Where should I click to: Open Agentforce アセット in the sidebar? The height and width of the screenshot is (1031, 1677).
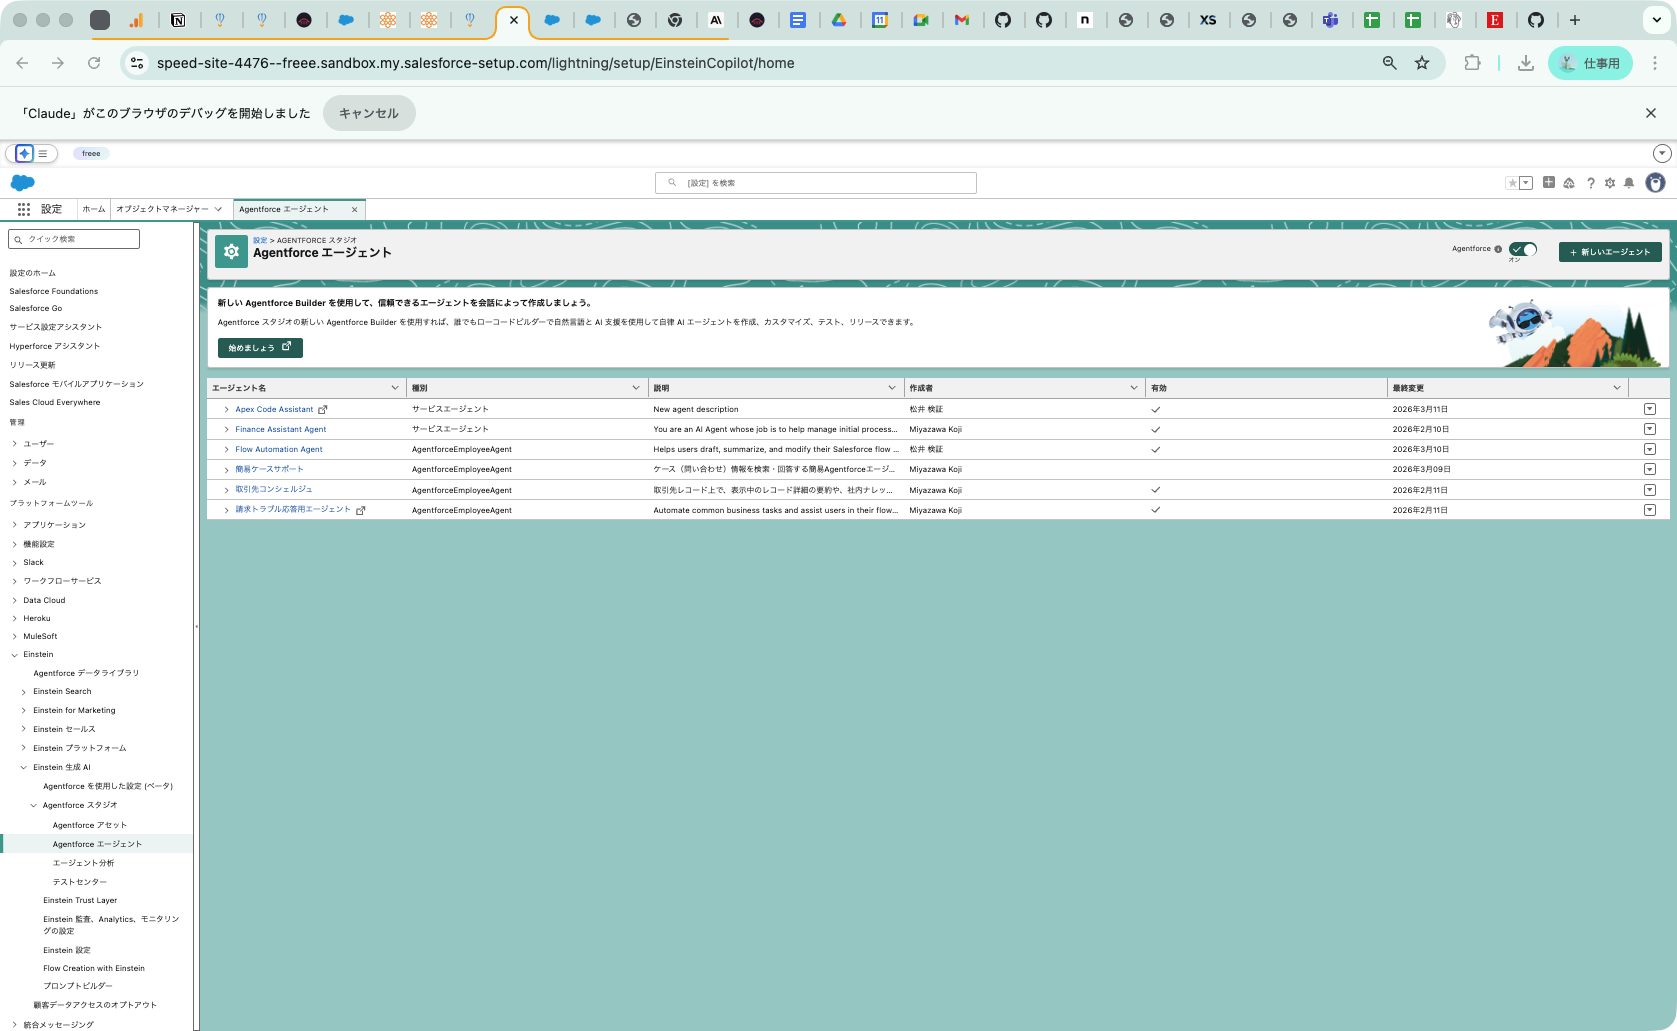click(90, 825)
